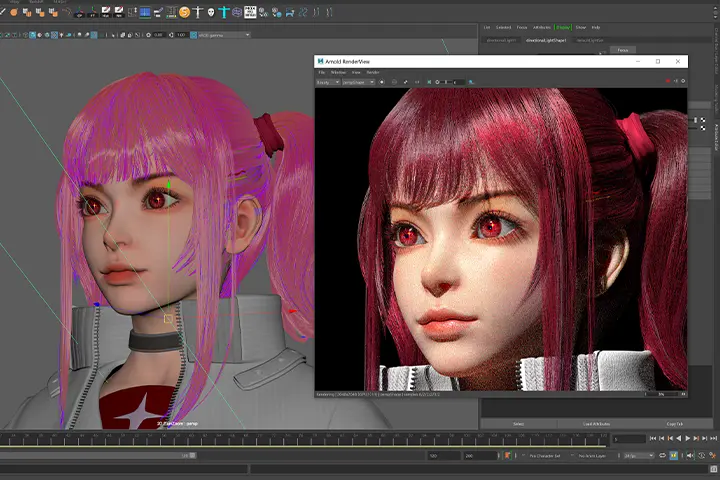720x480 pixels.
Task: Click the teal region crop icon in RenderView
Action: [429, 82]
